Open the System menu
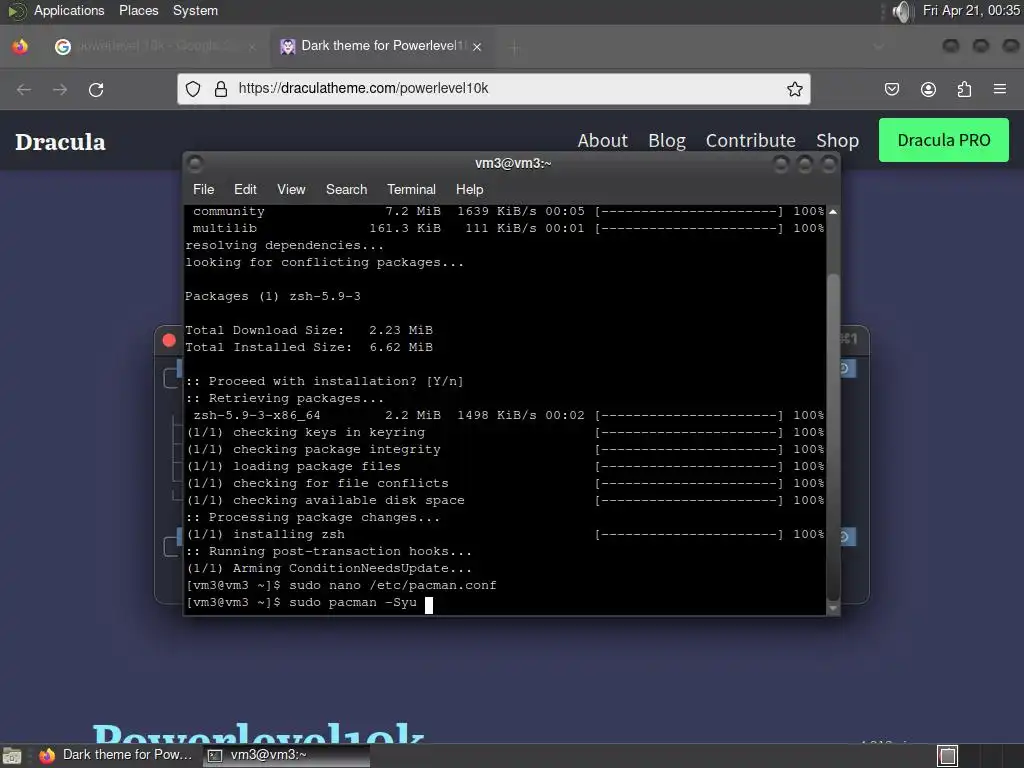The image size is (1024, 768). coord(195,10)
